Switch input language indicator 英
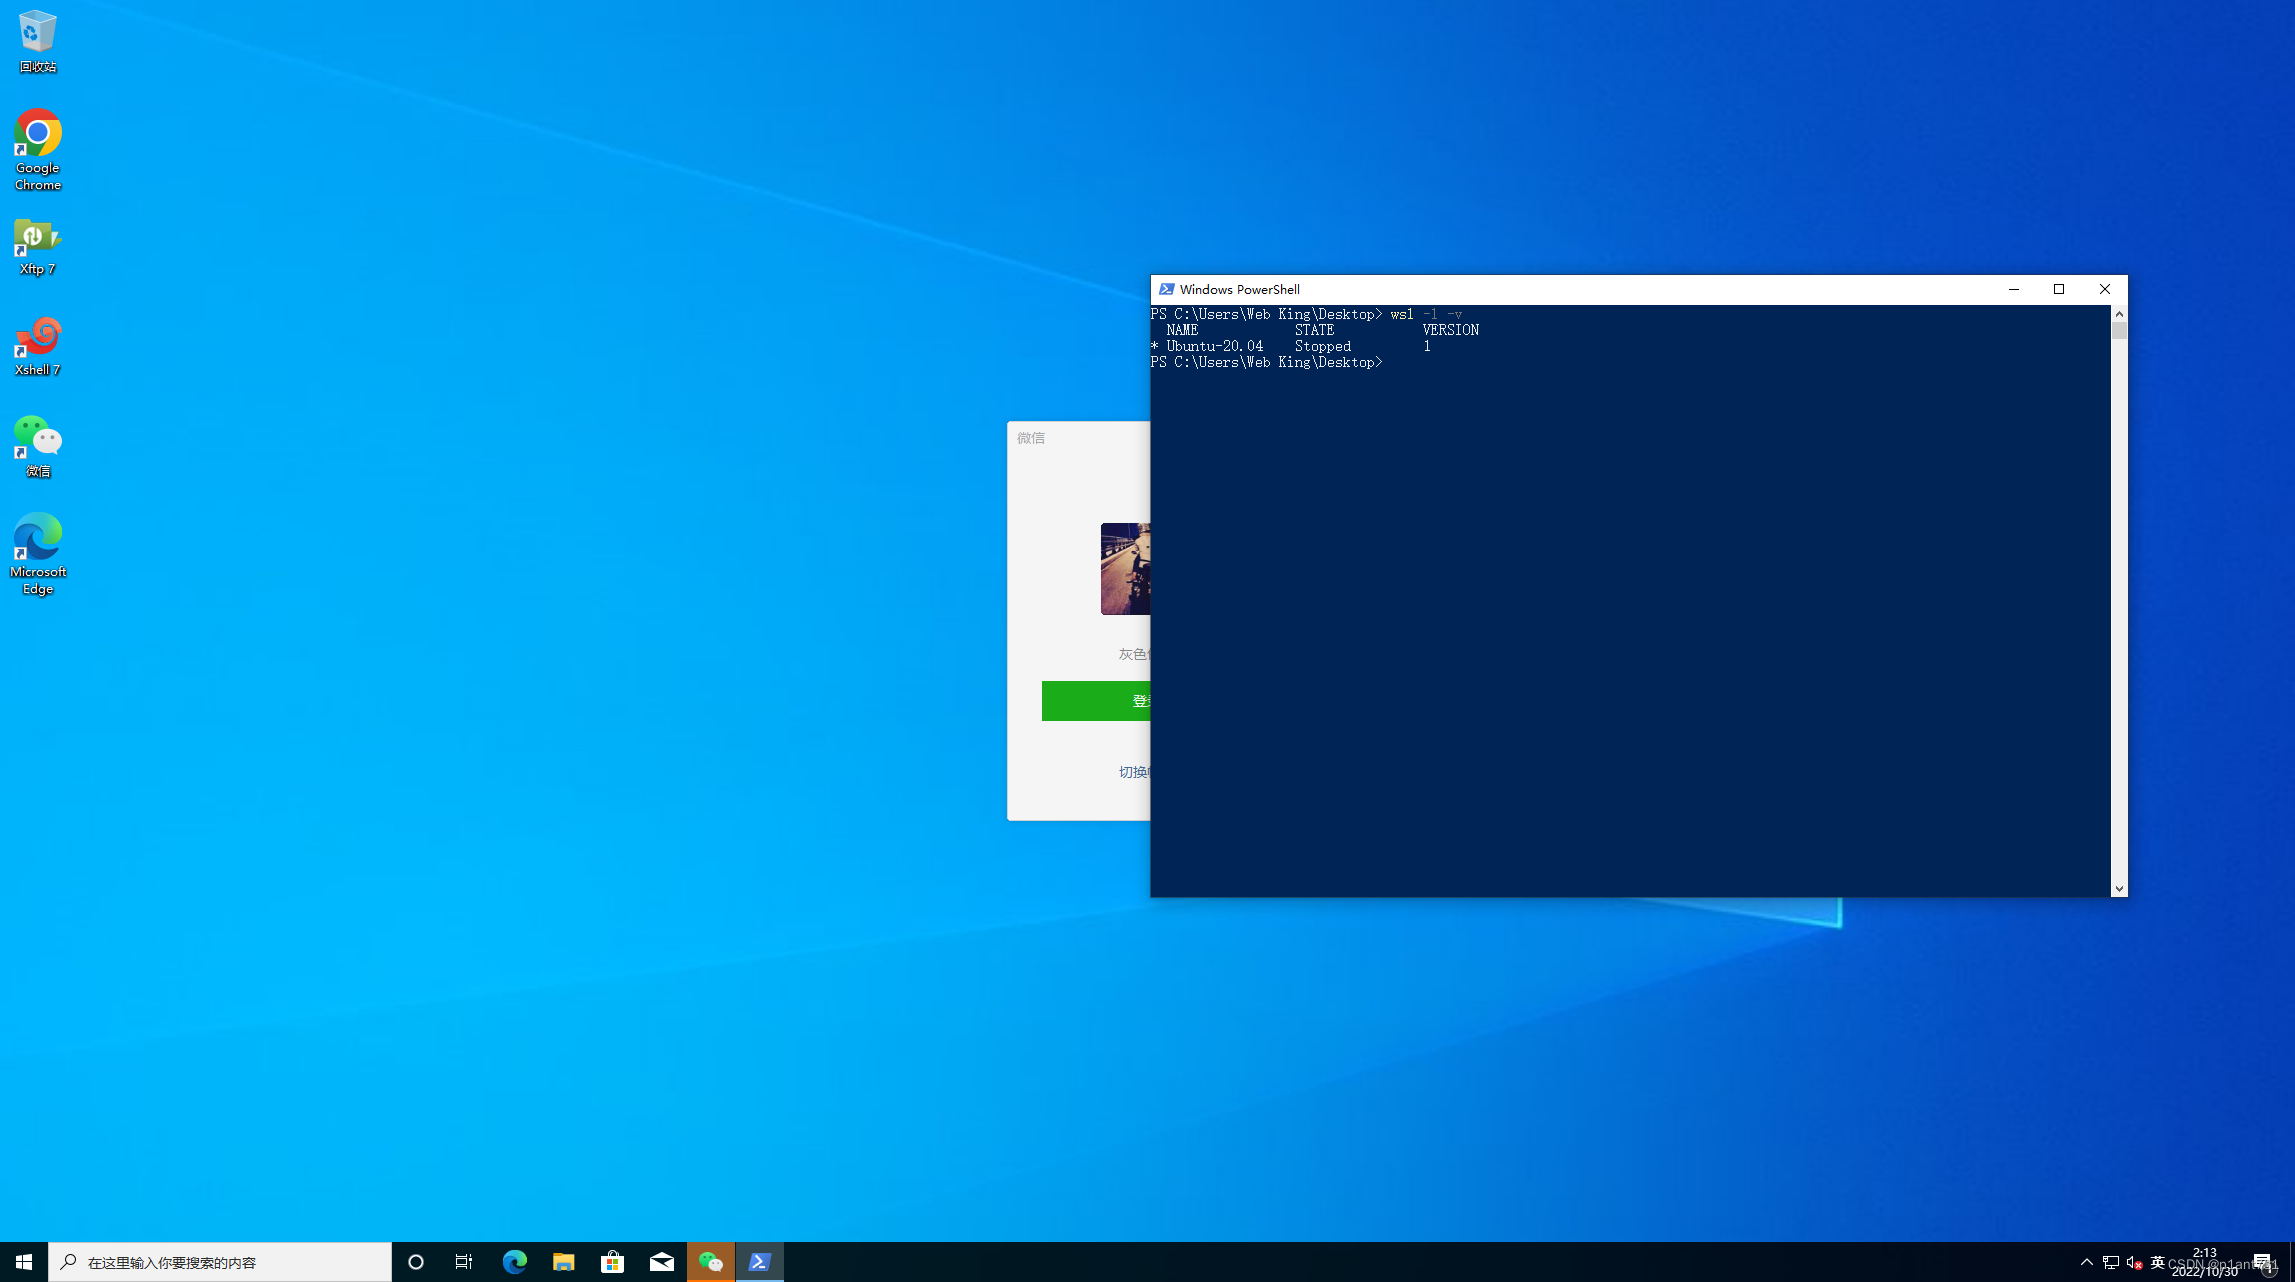2295x1282 pixels. point(2157,1262)
